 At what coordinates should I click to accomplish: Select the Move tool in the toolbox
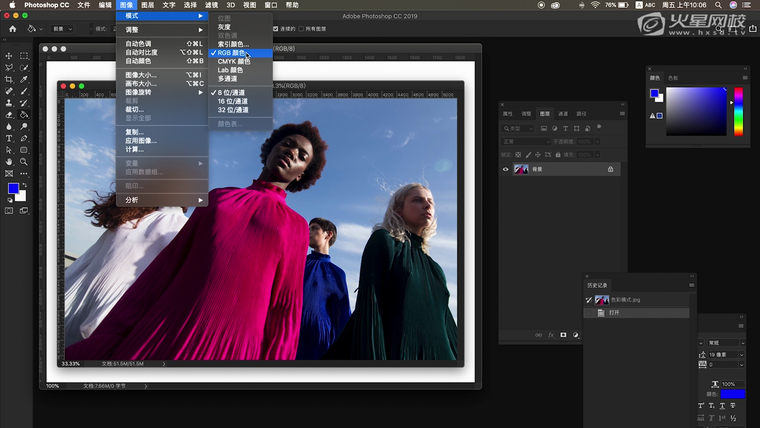tap(9, 56)
